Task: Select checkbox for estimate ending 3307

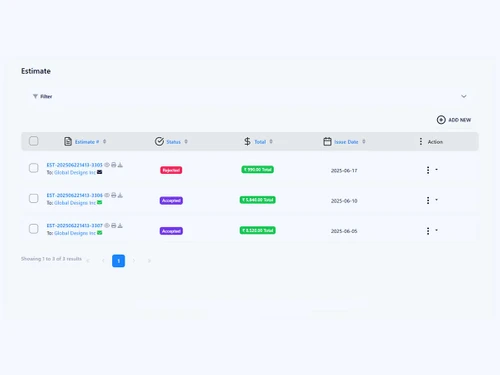Action: tap(34, 229)
